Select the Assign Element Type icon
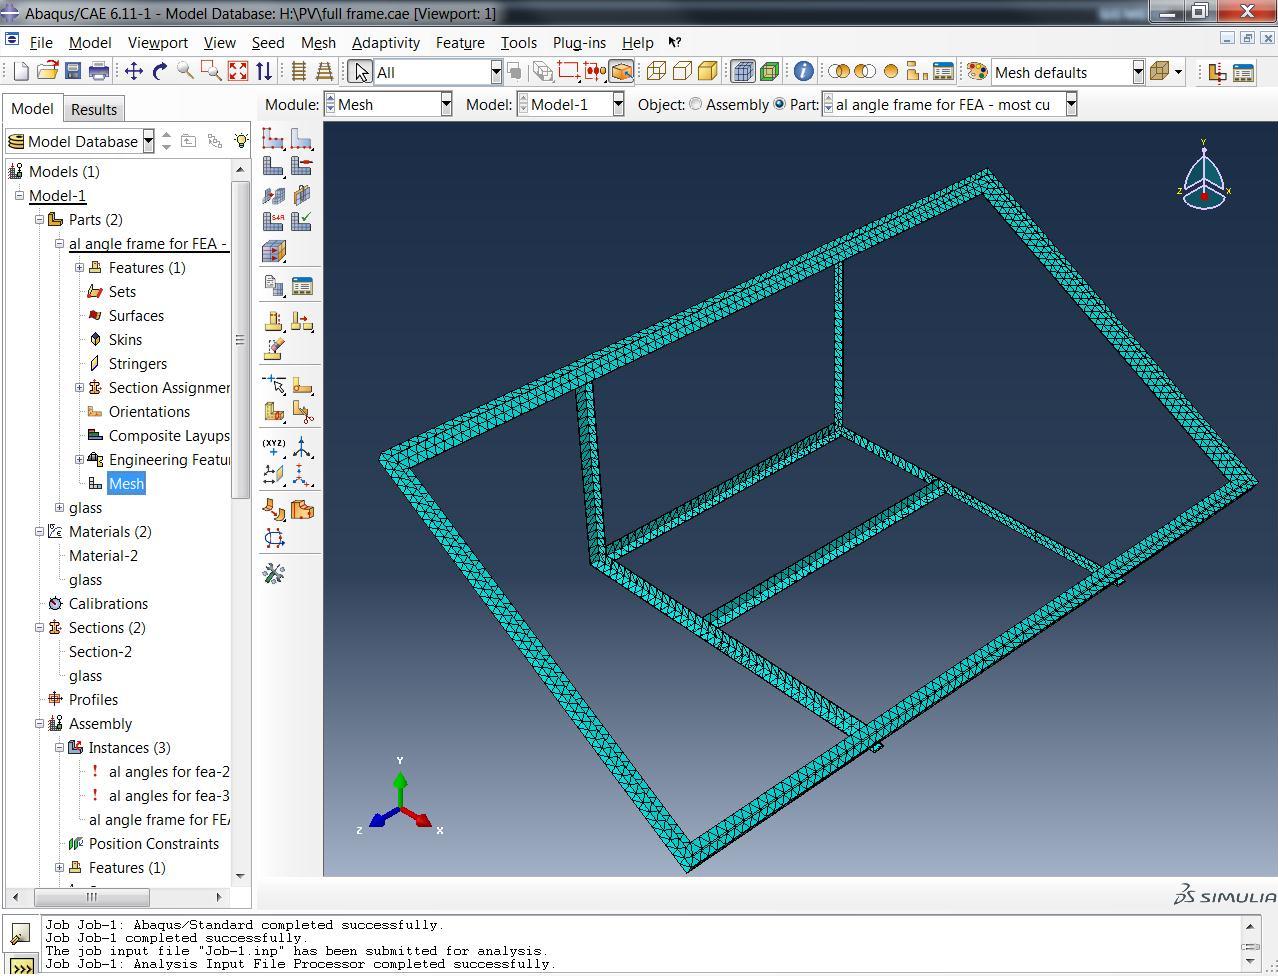The width and height of the screenshot is (1278, 976). [273, 221]
